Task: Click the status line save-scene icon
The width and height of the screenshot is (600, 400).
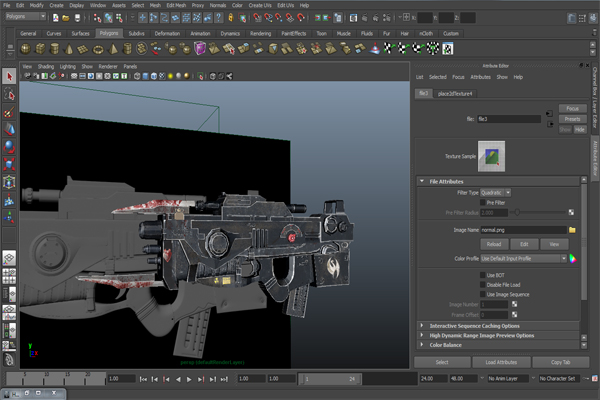Action: click(x=77, y=18)
